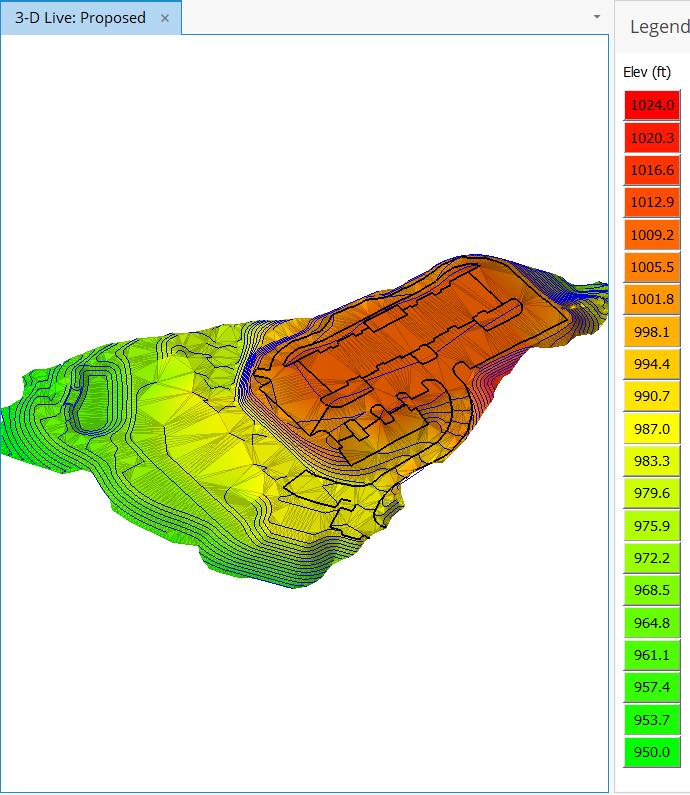Select the 961.1 green elevation swatch
690x795 pixels.
coord(652,655)
